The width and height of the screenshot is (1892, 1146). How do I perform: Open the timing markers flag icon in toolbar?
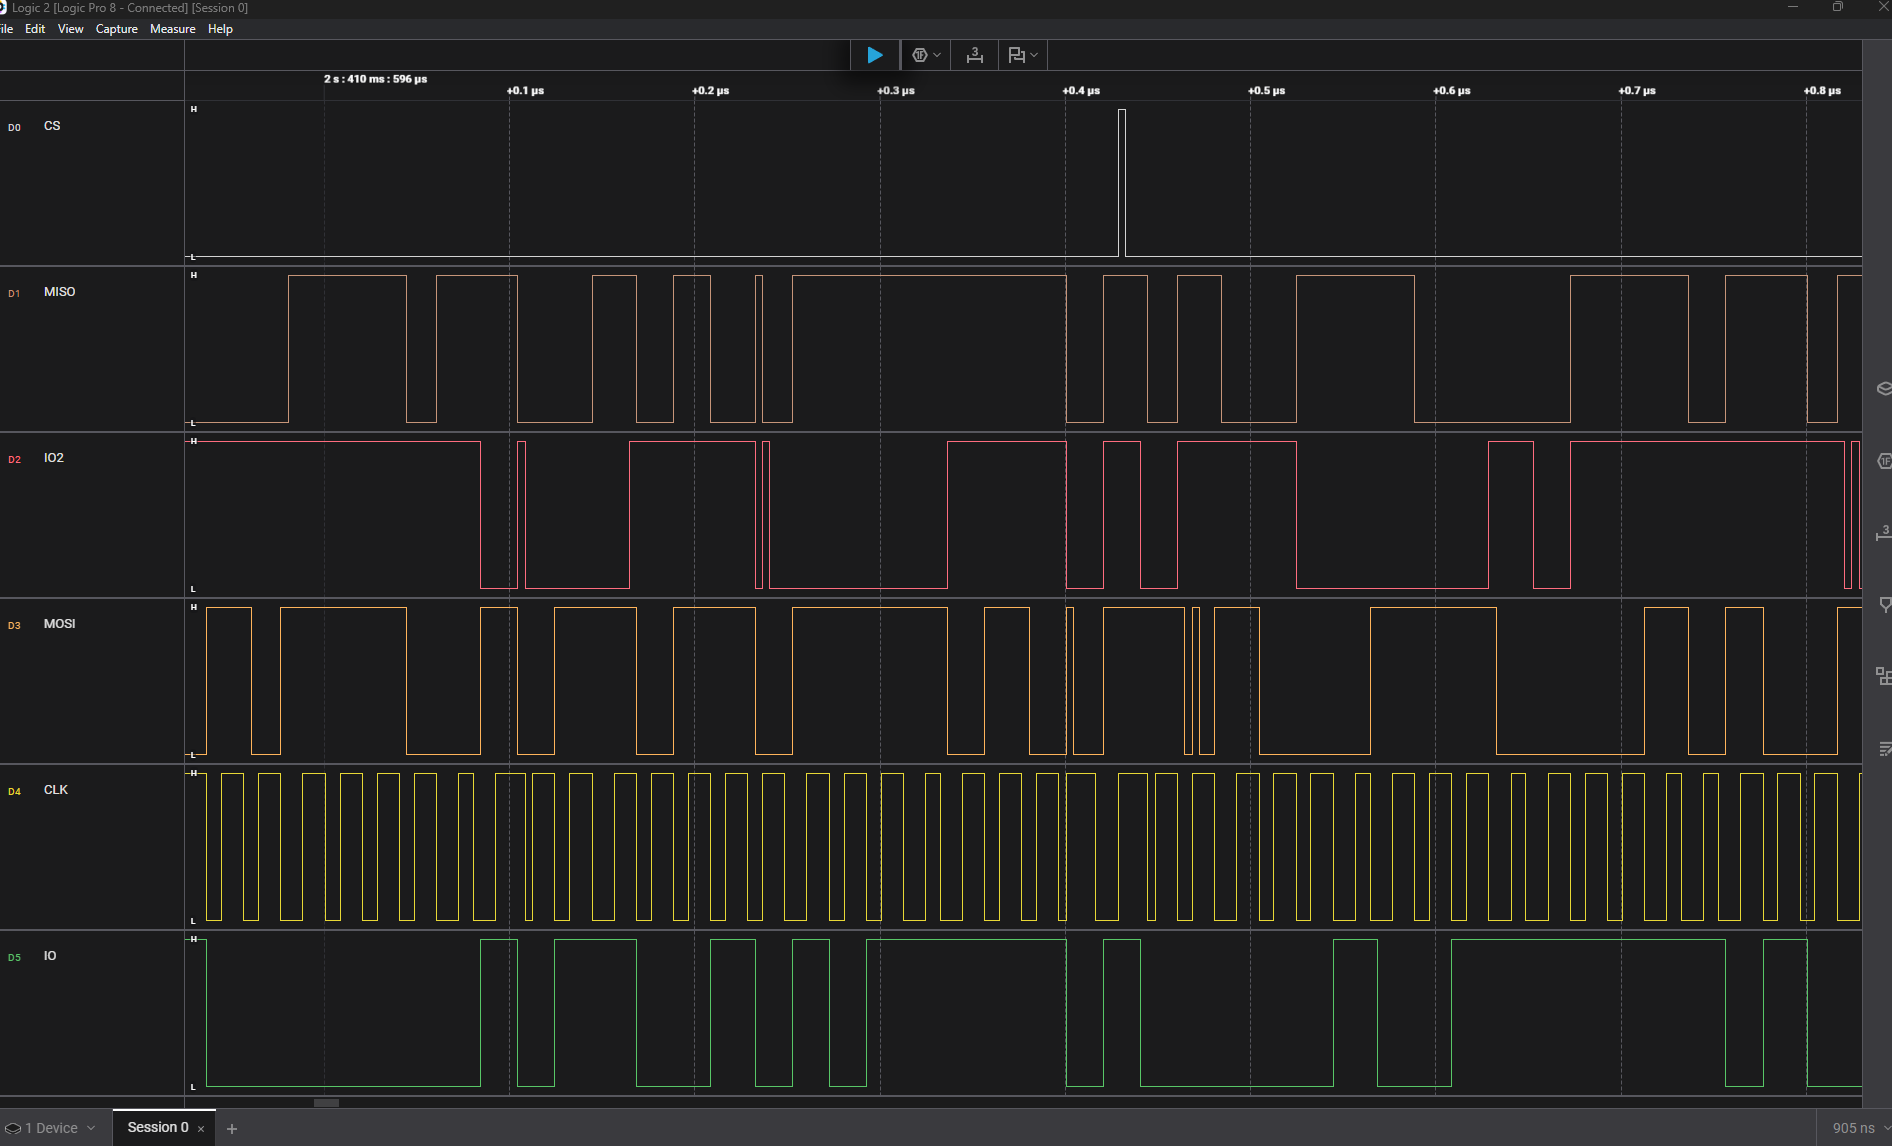coord(1016,55)
